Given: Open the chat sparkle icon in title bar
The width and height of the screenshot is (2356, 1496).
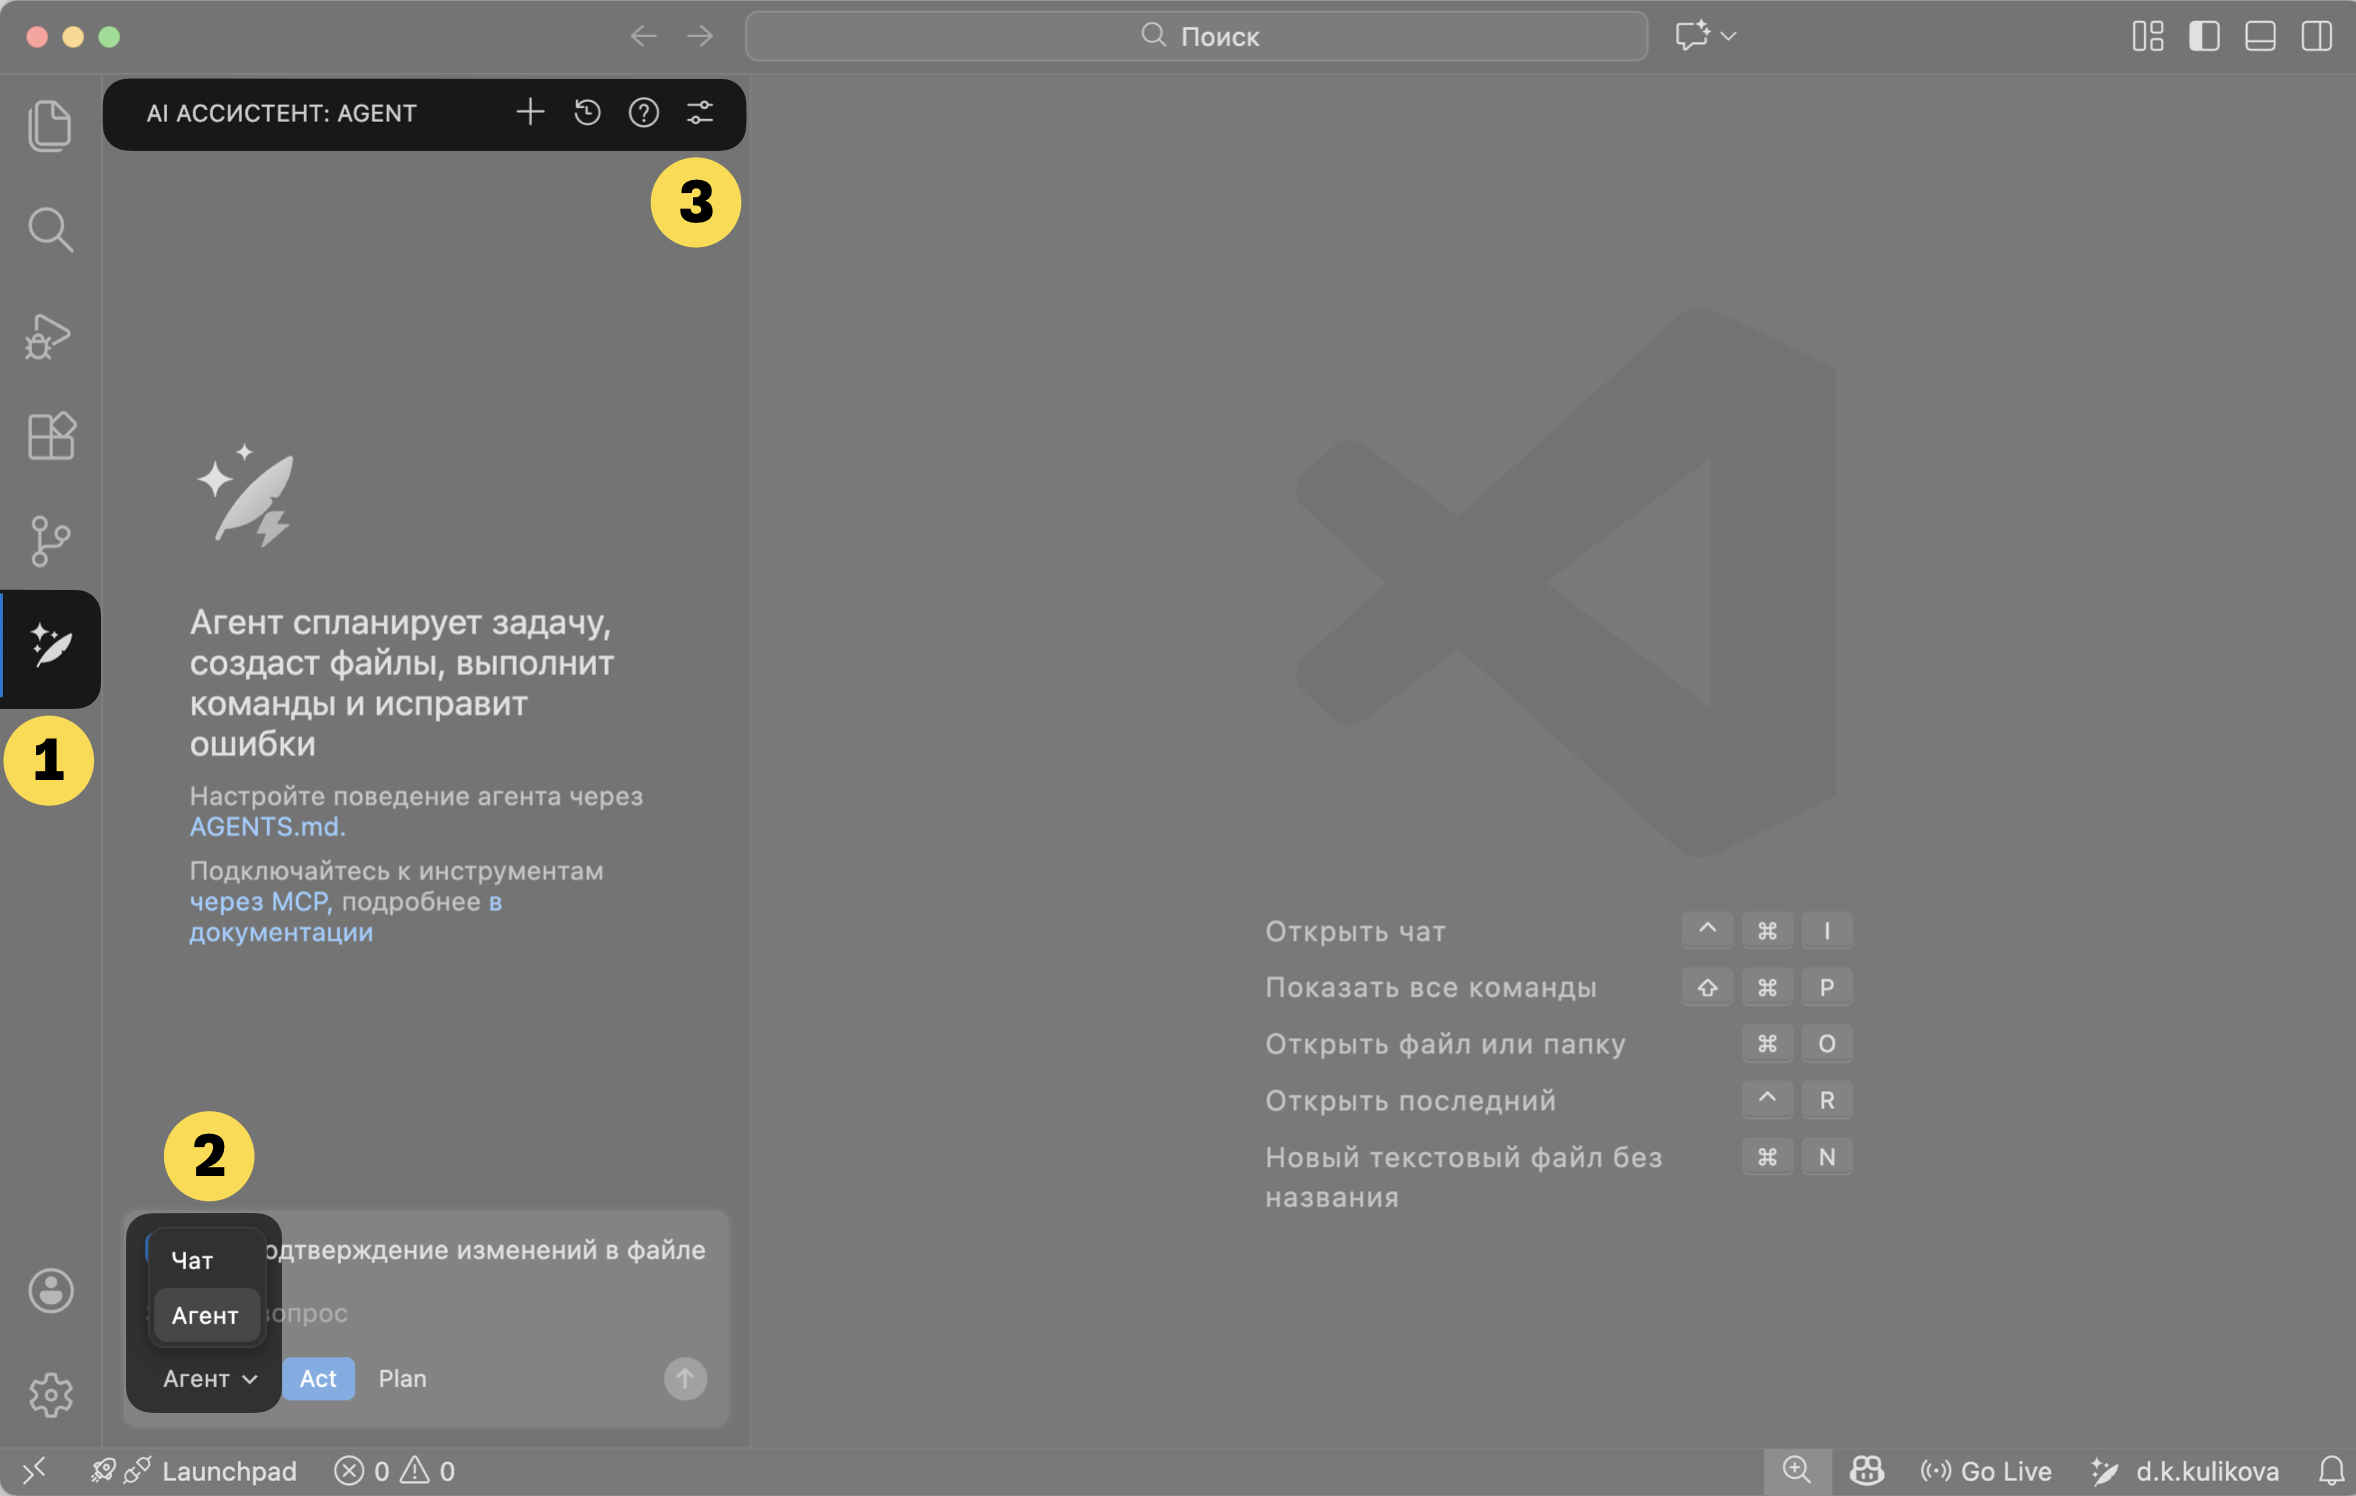Looking at the screenshot, I should (1692, 36).
